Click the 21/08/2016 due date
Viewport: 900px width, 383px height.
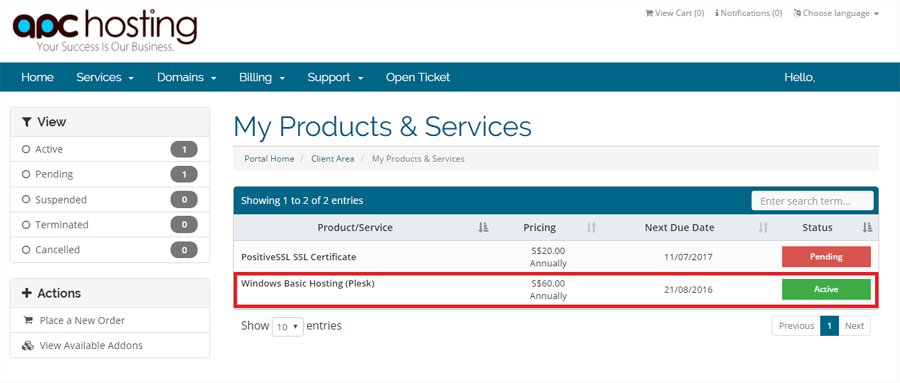coord(688,289)
